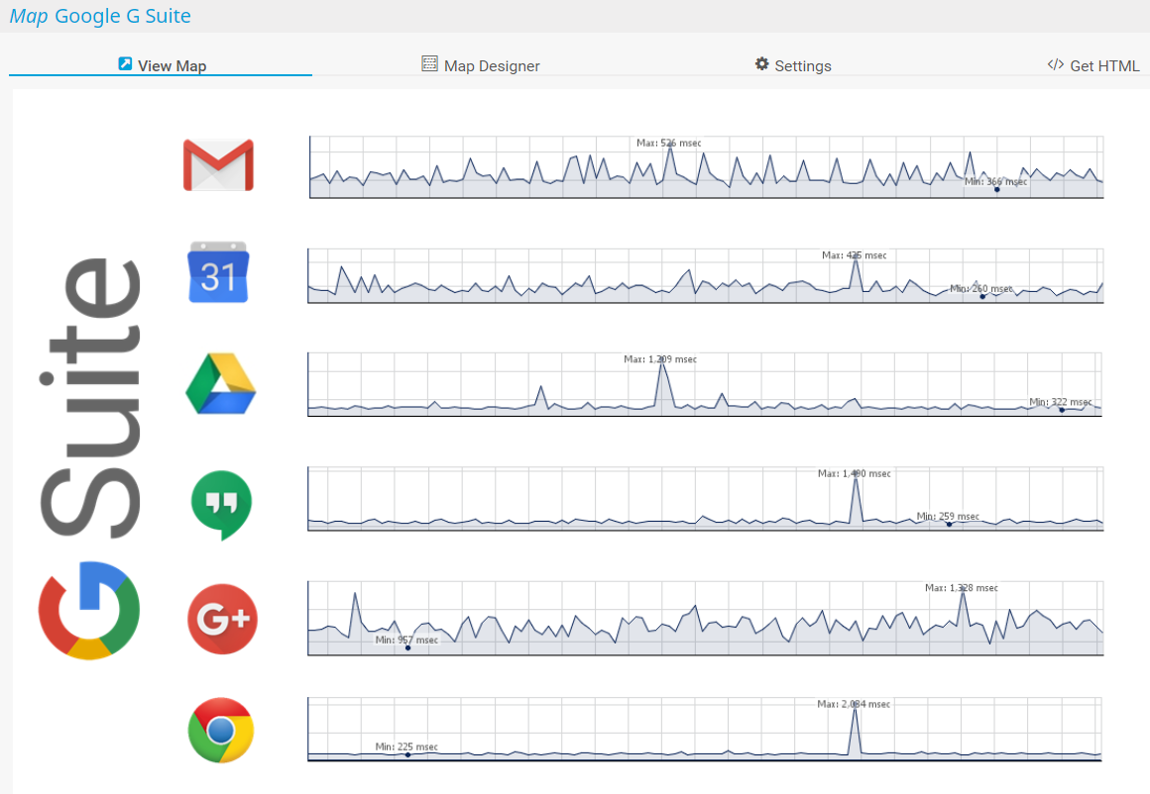
Task: Click the Gmail response time graph
Action: coord(706,167)
